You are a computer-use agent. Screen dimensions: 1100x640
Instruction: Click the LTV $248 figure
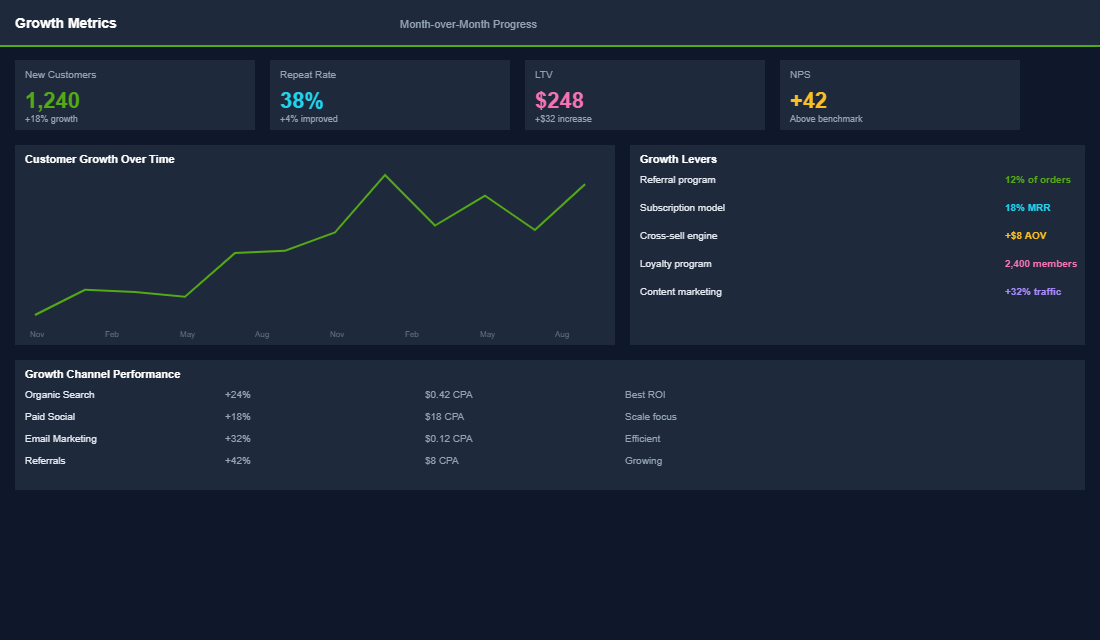point(558,100)
